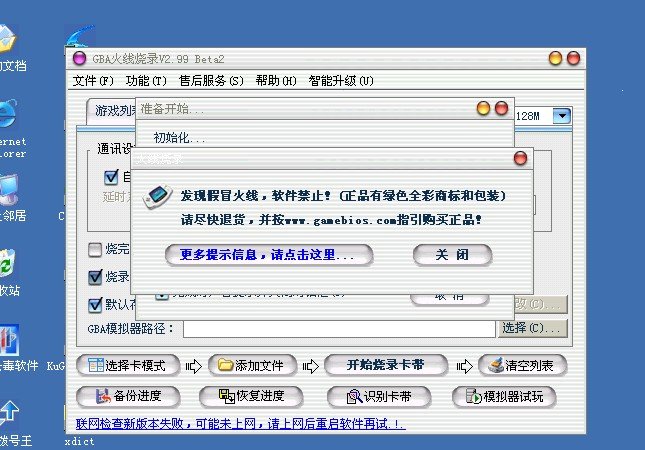
Task: Click the 初始化... text in progress window
Action: [179, 137]
